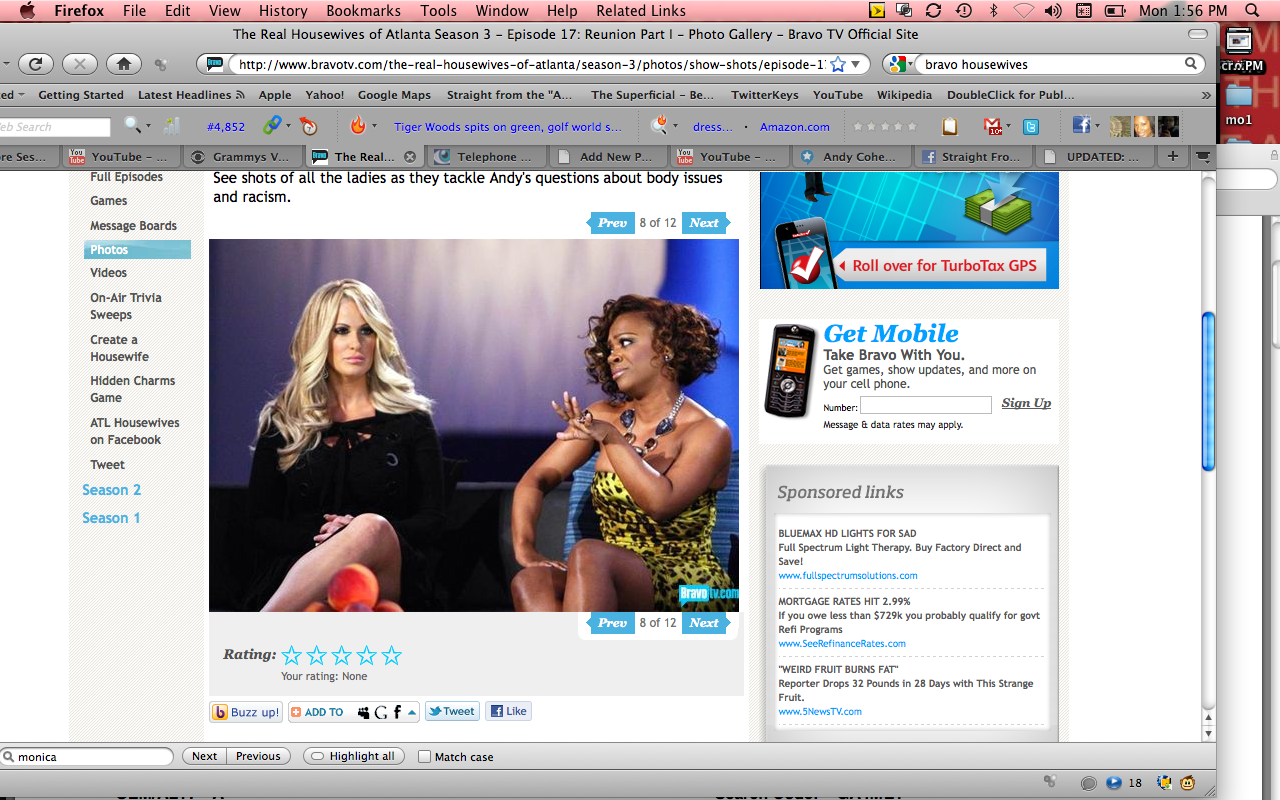The width and height of the screenshot is (1280, 800).
Task: Toggle Highlight all in the find bar
Action: pos(353,757)
